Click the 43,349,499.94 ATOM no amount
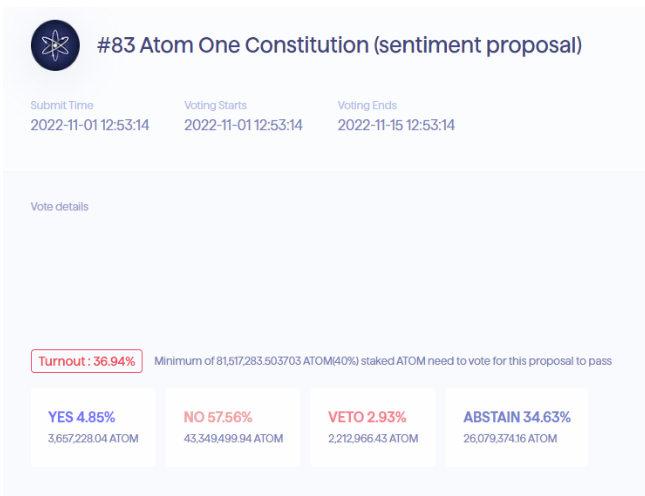 point(233,438)
